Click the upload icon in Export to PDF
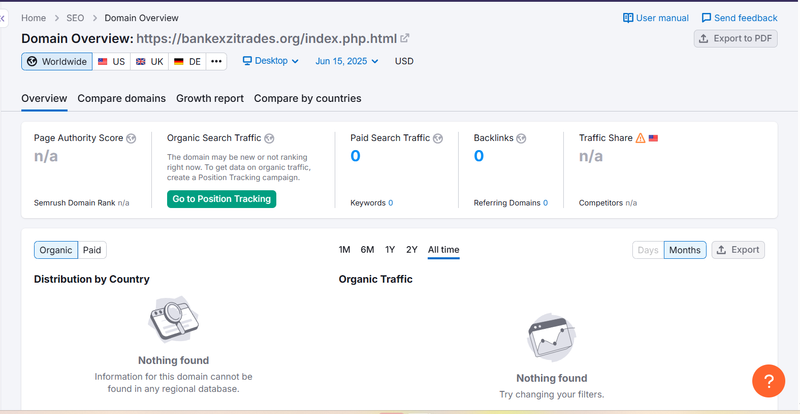800x414 pixels. tap(704, 38)
